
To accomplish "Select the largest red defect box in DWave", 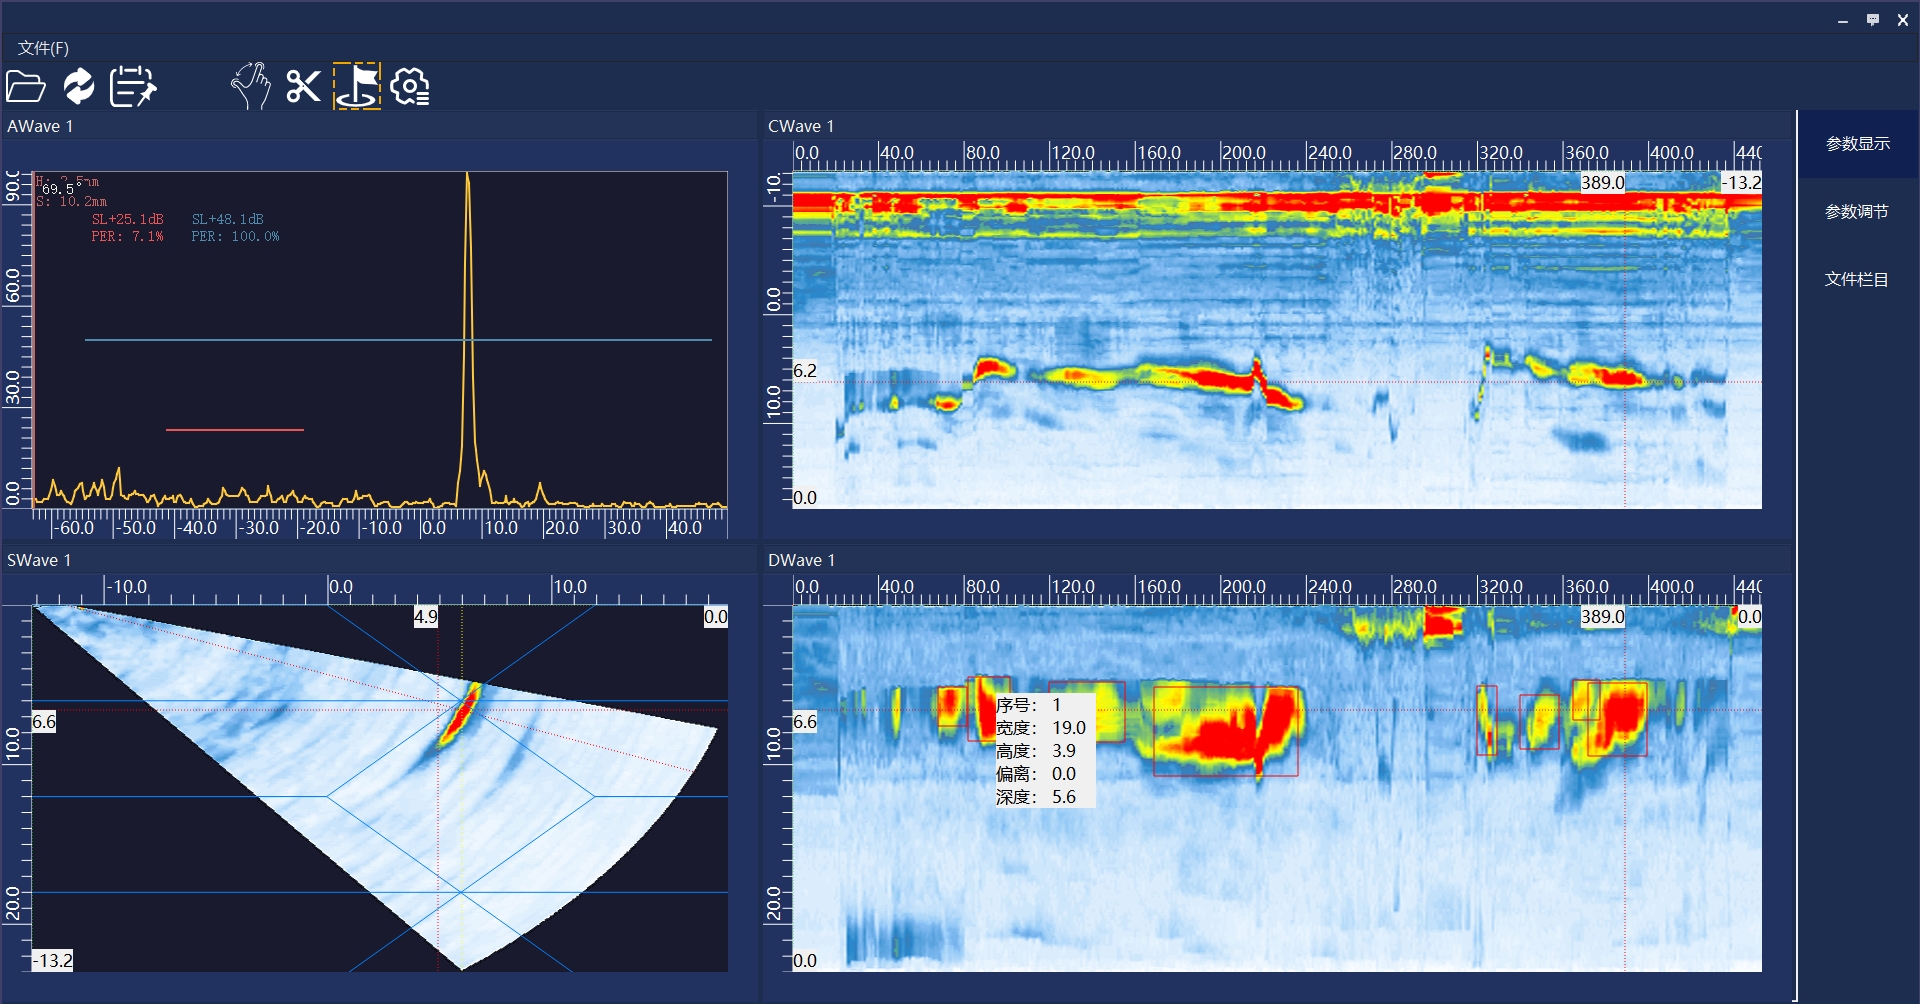I will [x=1225, y=730].
